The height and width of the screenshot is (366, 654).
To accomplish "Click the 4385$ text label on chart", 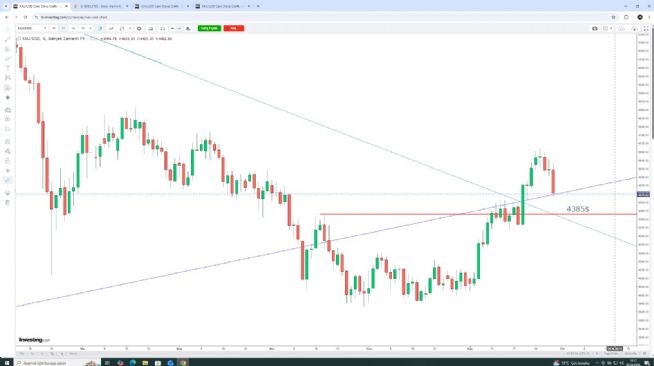I will click(x=578, y=209).
